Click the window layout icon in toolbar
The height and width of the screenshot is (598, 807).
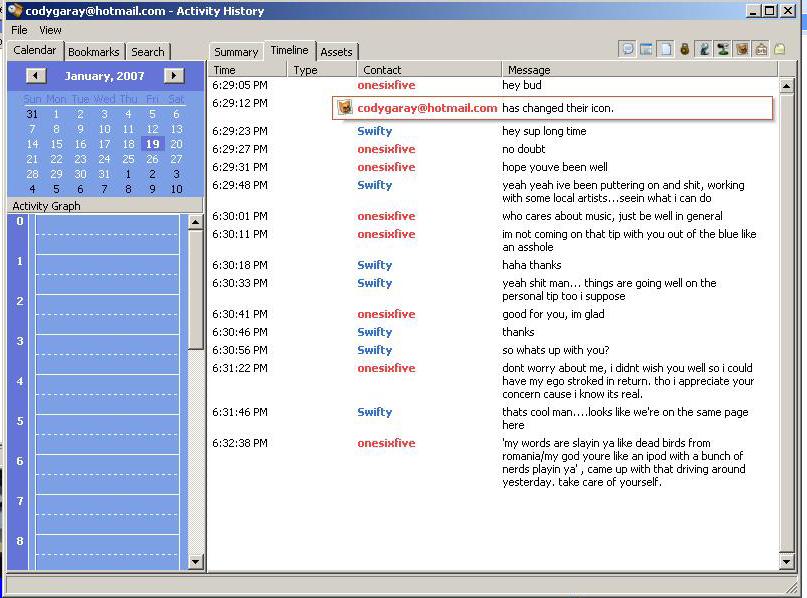[x=646, y=49]
